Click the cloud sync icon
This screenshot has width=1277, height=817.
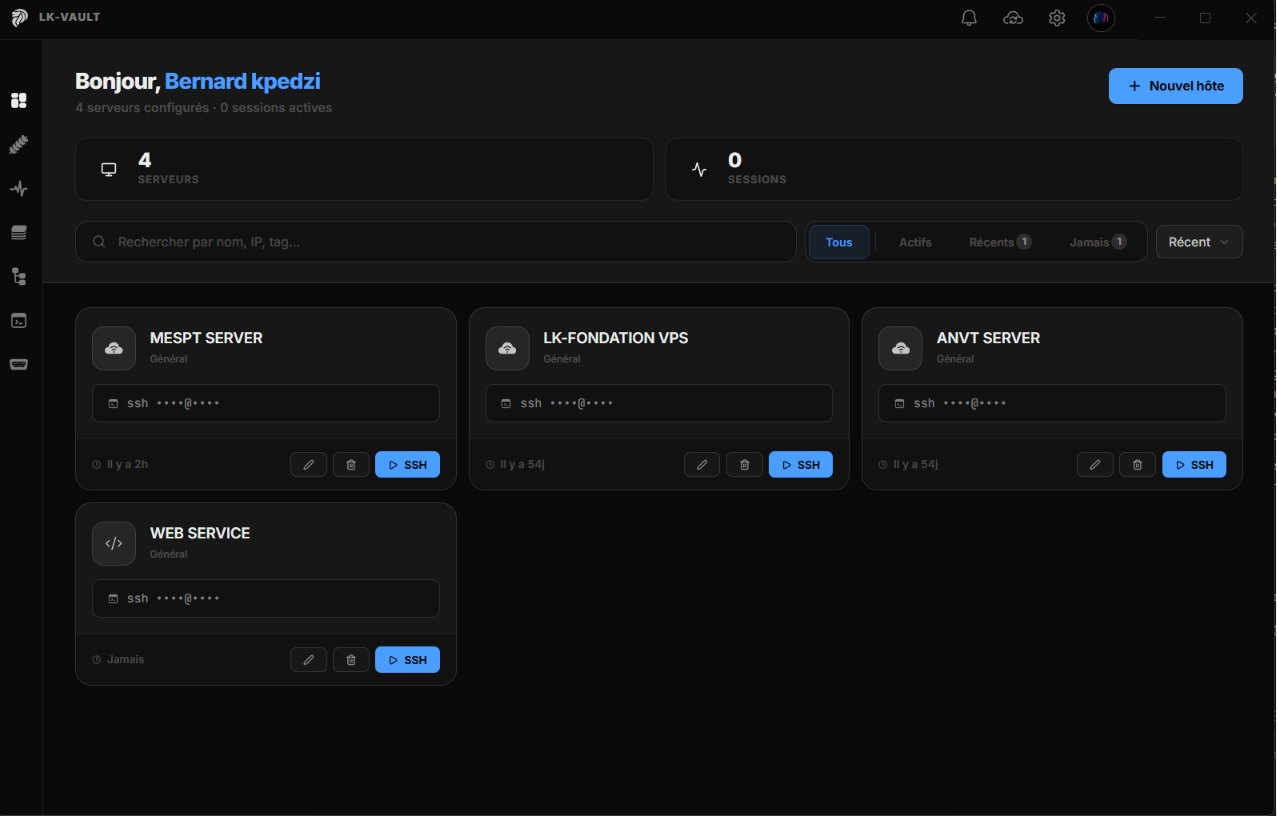(1013, 18)
